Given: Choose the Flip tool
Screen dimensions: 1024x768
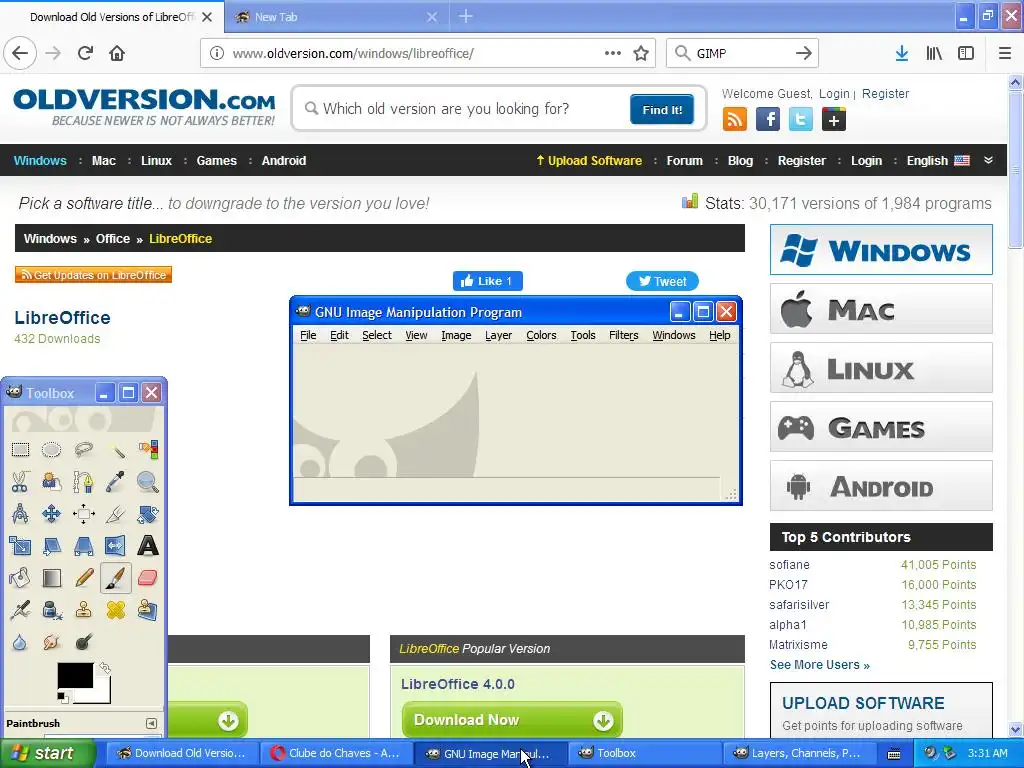Looking at the screenshot, I should (x=116, y=546).
